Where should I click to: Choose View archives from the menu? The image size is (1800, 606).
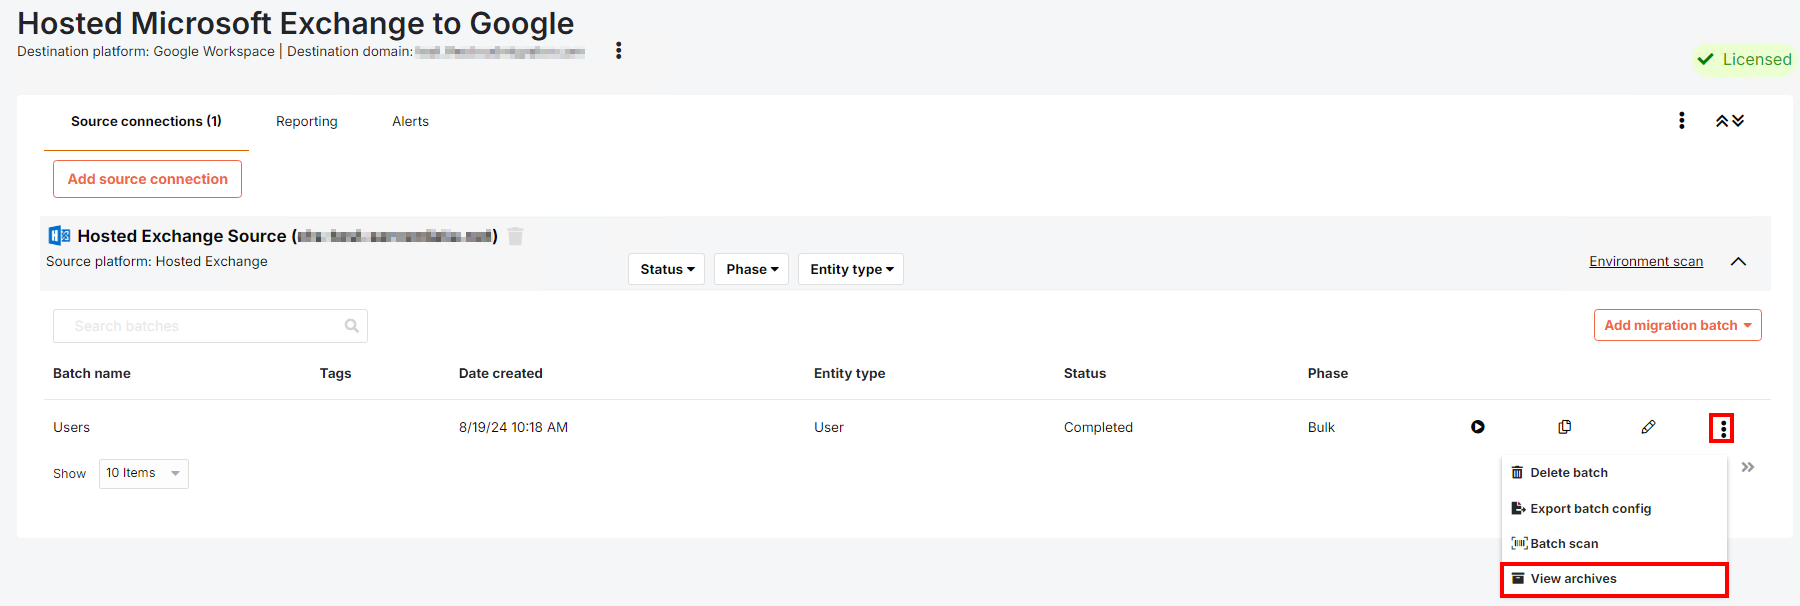(x=1614, y=579)
